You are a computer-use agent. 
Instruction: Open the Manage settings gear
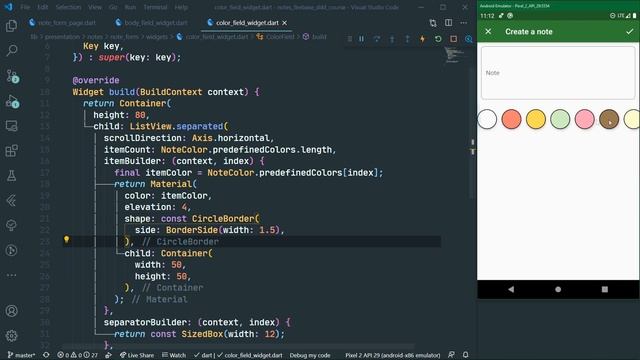point(11,336)
